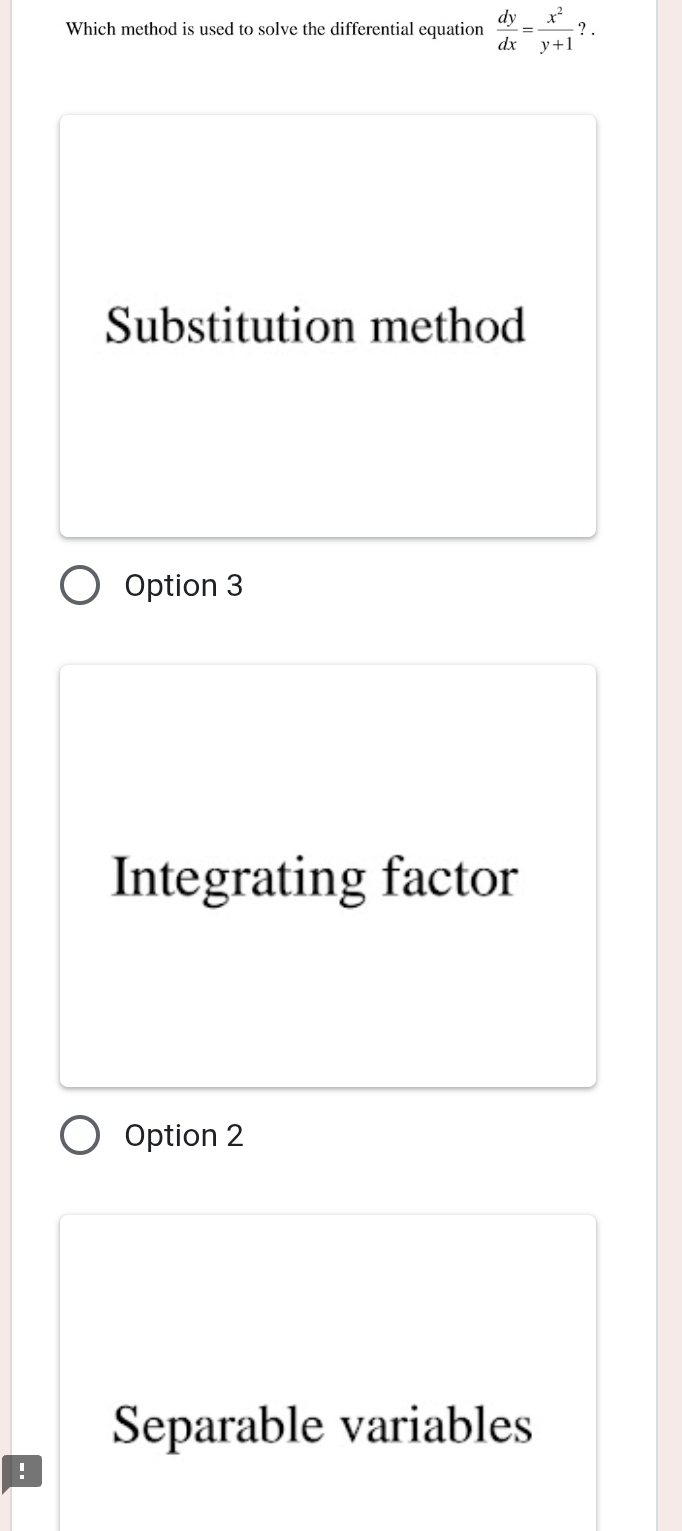Click the question prompt text
The width and height of the screenshot is (682, 1531).
point(270,29)
